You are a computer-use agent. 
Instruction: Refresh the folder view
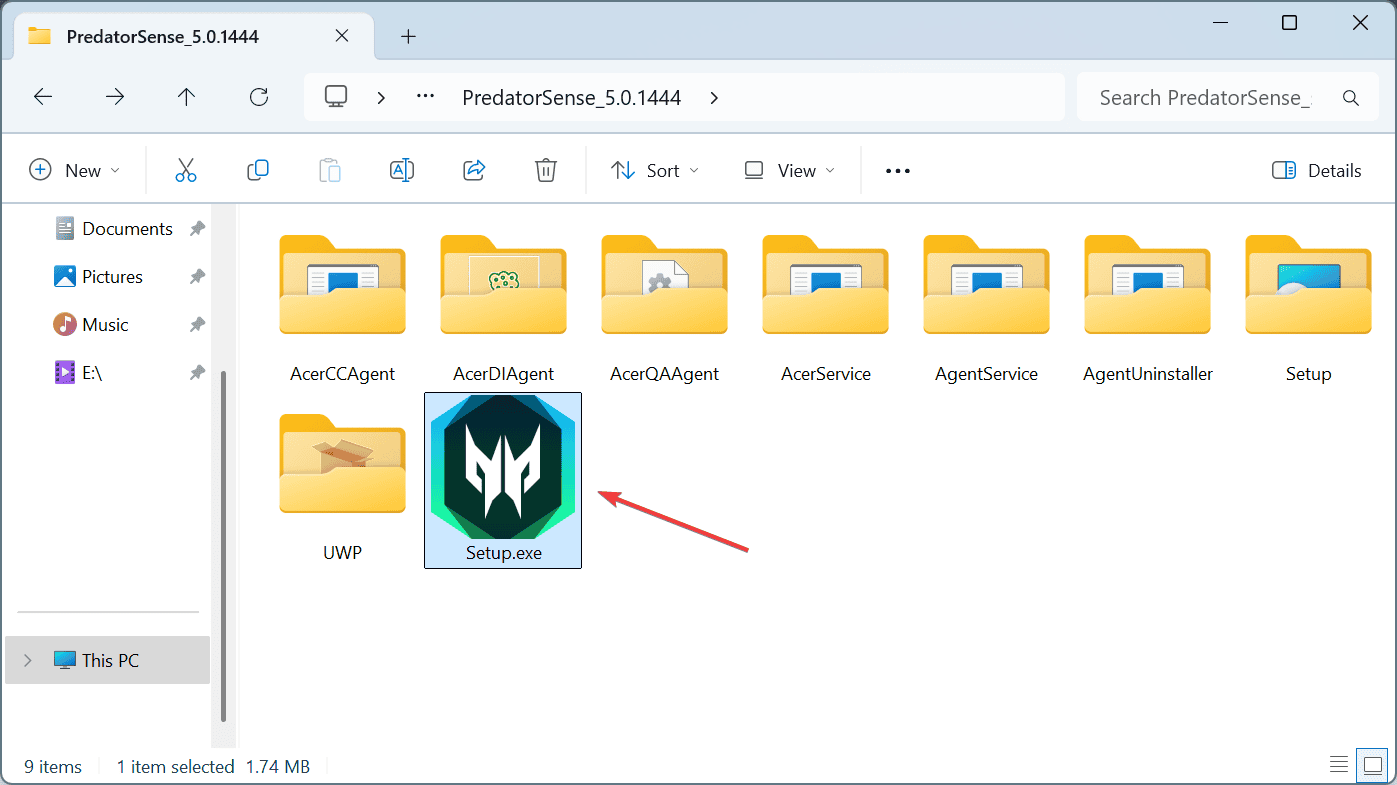point(259,97)
